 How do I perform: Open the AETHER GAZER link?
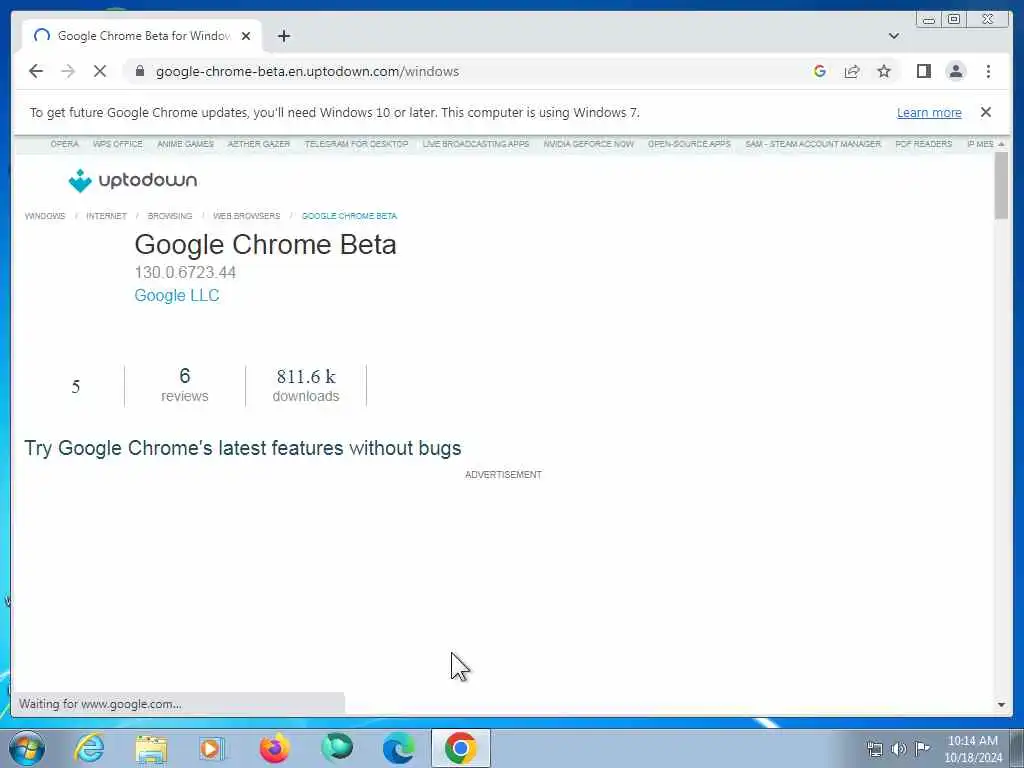pyautogui.click(x=259, y=144)
